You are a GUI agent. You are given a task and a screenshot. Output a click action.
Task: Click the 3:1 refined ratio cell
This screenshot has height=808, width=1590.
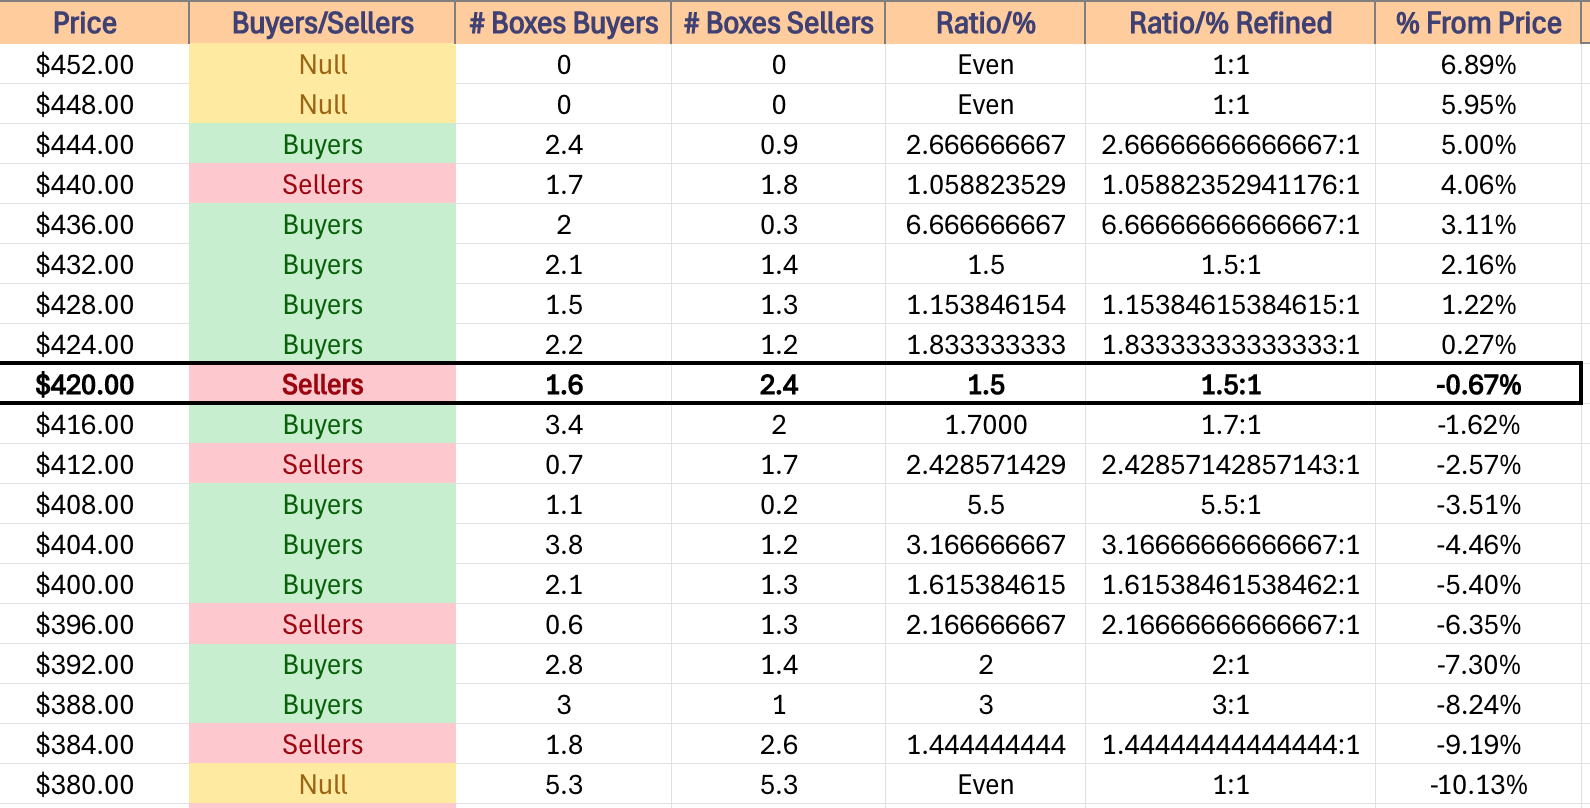(1230, 705)
